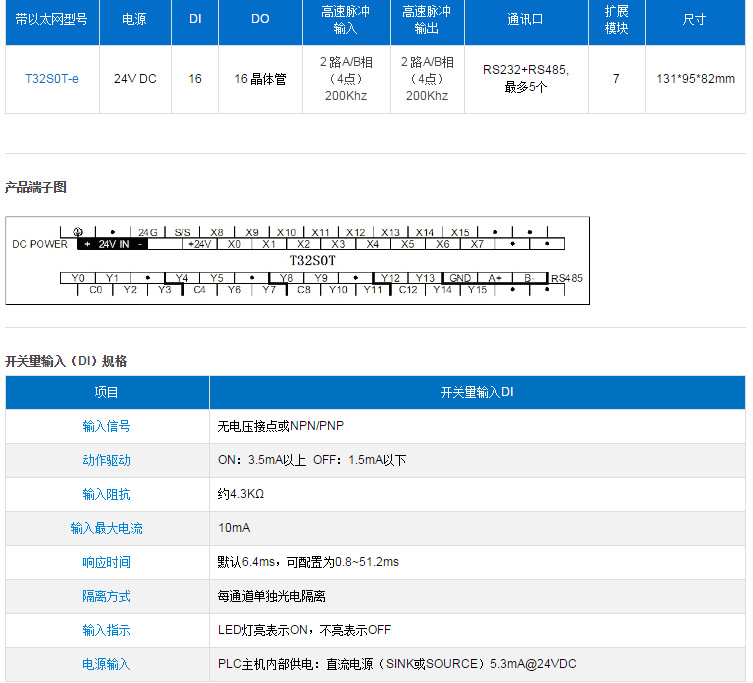The height and width of the screenshot is (683, 753).
Task: Click the 输入信号 row label
Action: tap(106, 426)
